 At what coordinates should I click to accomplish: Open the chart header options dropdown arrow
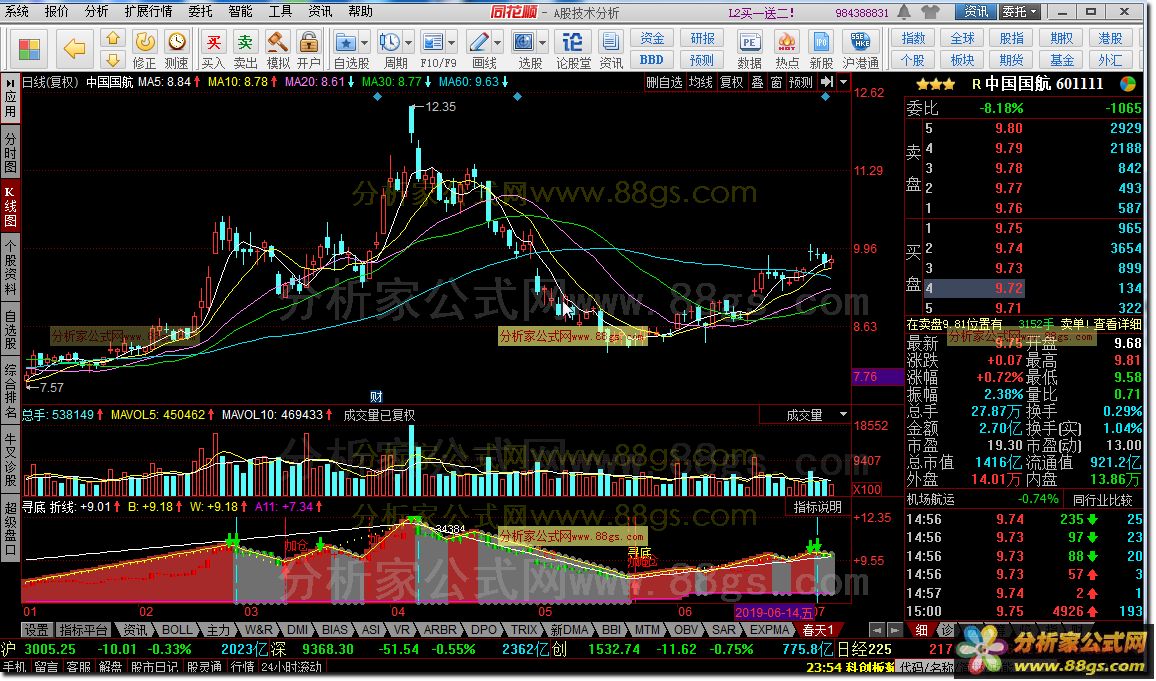coord(843,82)
